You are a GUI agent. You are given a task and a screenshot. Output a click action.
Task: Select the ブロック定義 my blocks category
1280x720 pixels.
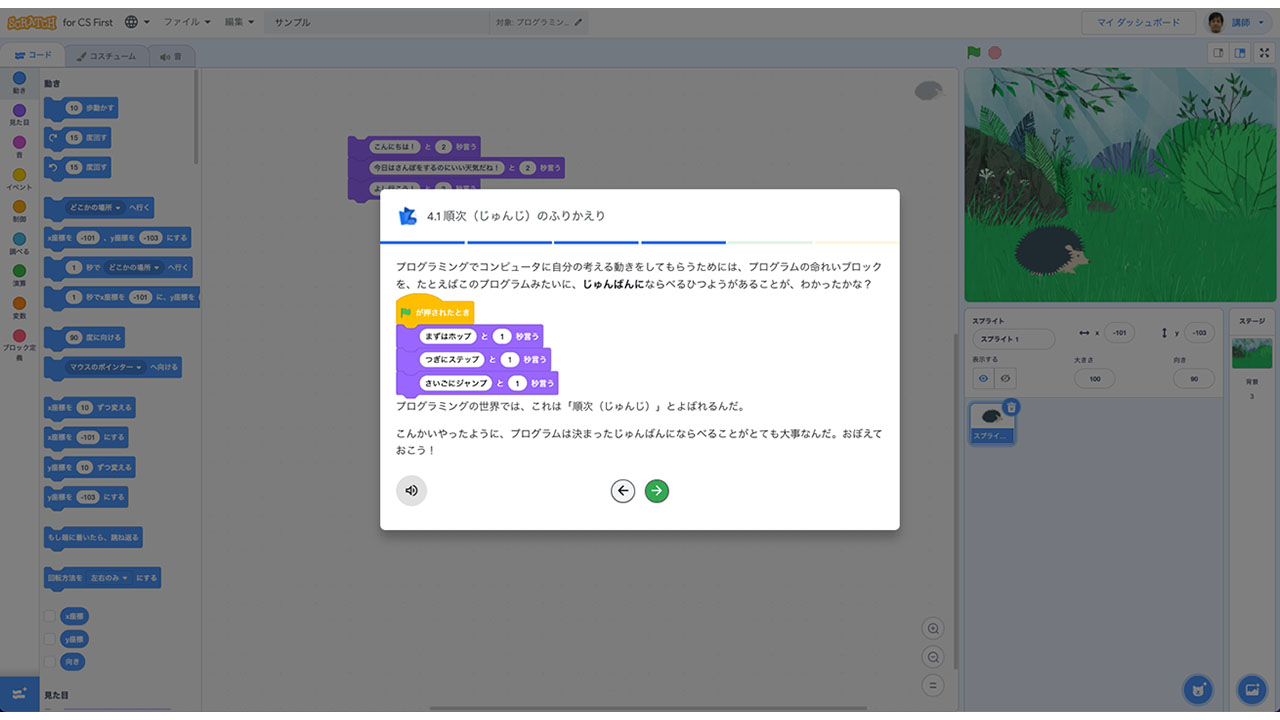(19, 344)
